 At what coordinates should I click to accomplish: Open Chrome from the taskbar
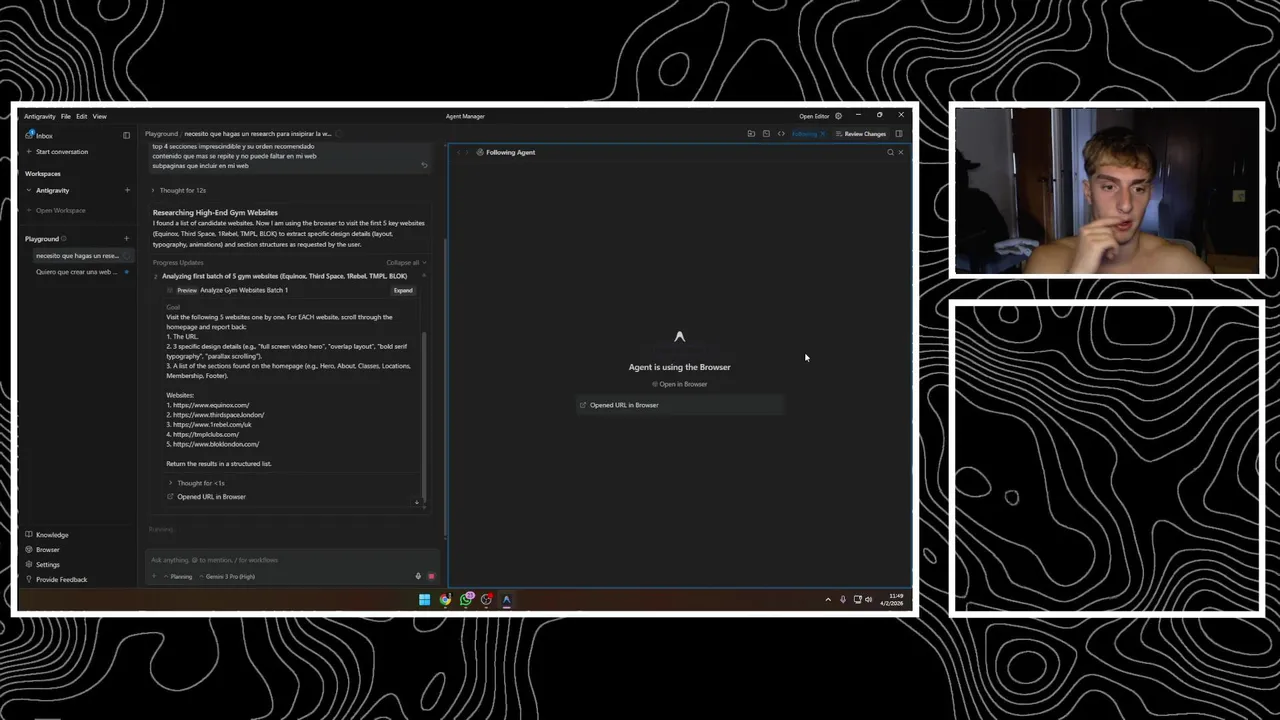[445, 600]
